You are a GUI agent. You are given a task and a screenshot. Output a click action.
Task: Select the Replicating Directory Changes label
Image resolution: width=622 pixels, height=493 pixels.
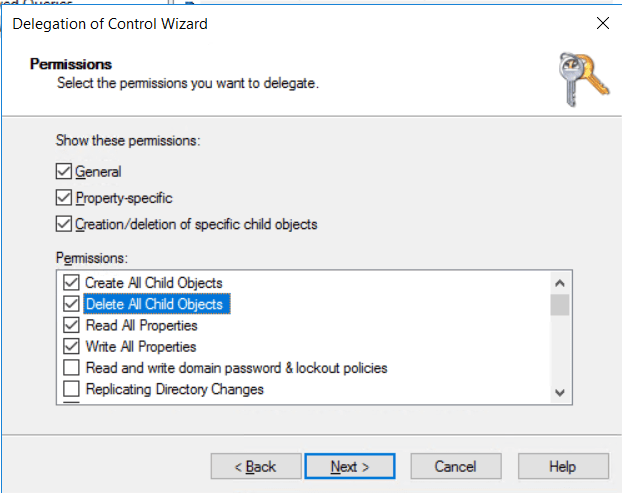(x=175, y=389)
